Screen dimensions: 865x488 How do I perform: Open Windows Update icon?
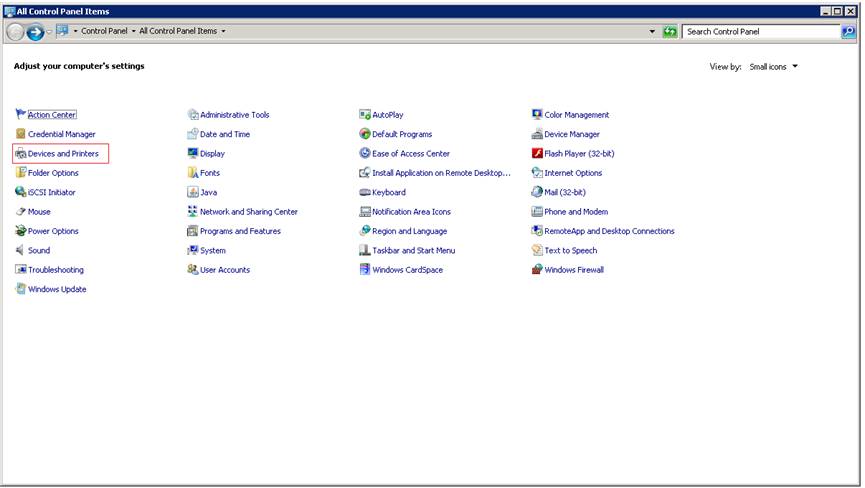[20, 288]
